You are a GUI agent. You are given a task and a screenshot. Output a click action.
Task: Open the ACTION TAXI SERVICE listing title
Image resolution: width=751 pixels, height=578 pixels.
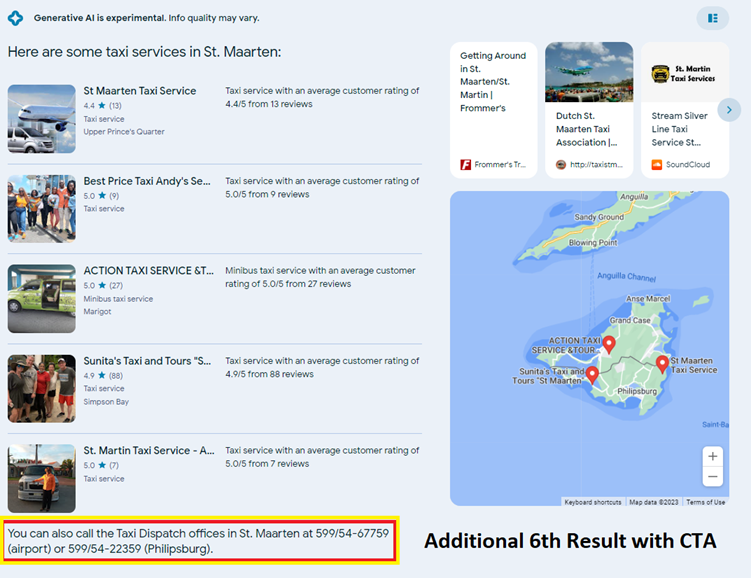pyautogui.click(x=148, y=271)
